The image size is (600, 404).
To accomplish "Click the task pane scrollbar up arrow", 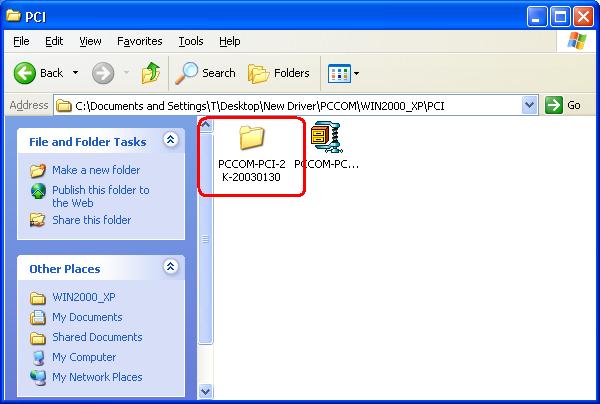I will (x=205, y=124).
